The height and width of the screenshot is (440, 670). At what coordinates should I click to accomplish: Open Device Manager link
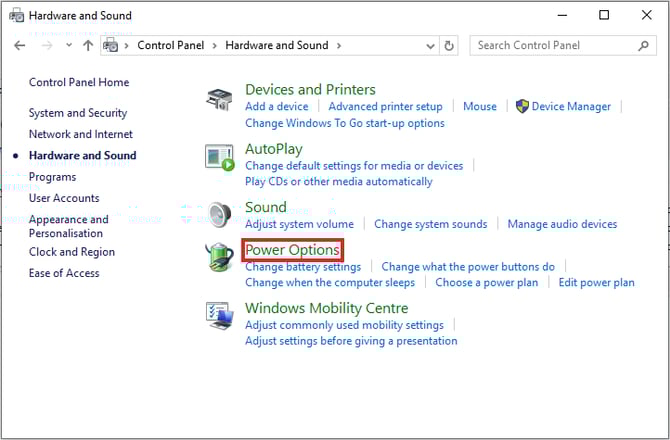click(x=571, y=106)
